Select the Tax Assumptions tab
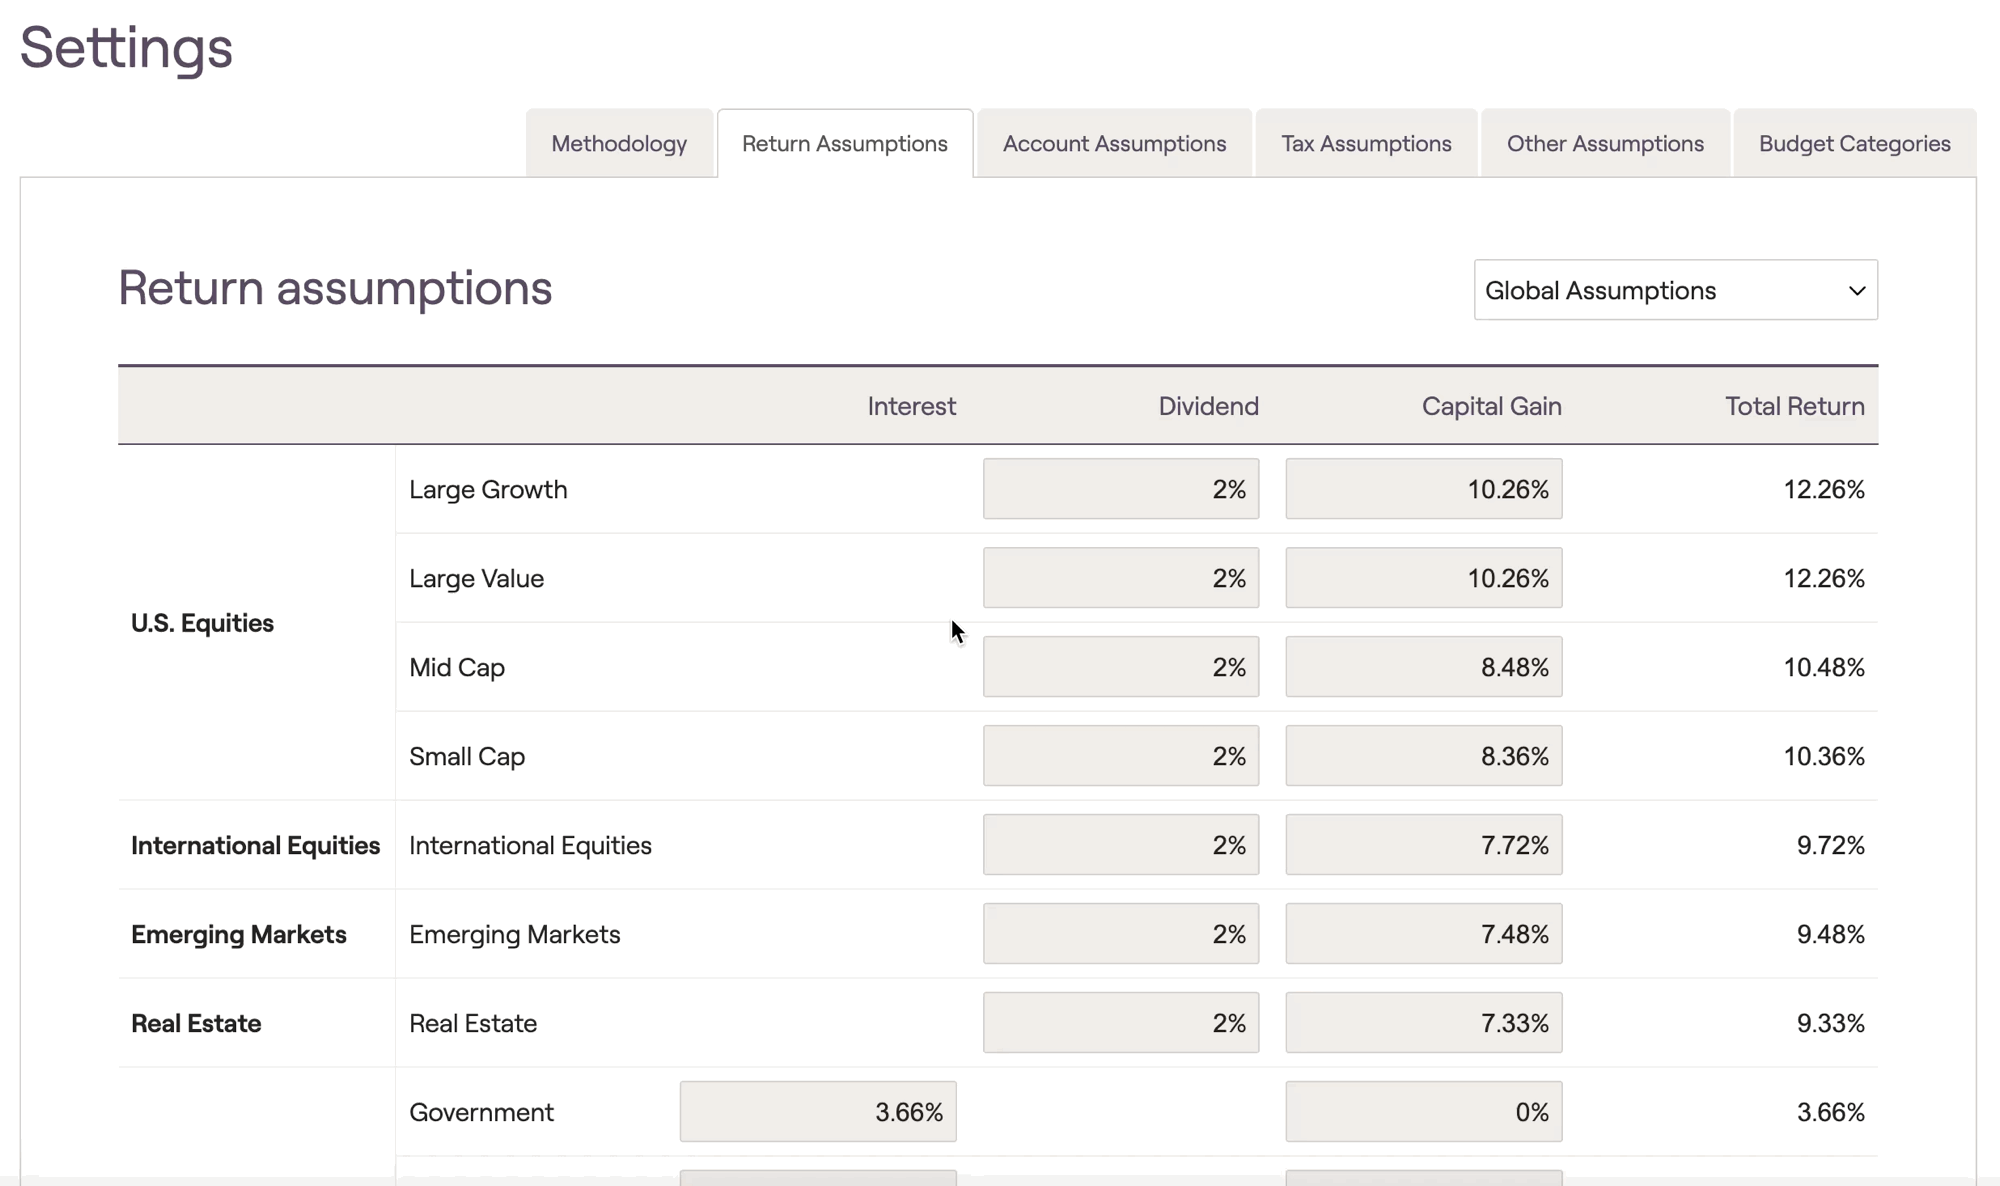 1366,144
